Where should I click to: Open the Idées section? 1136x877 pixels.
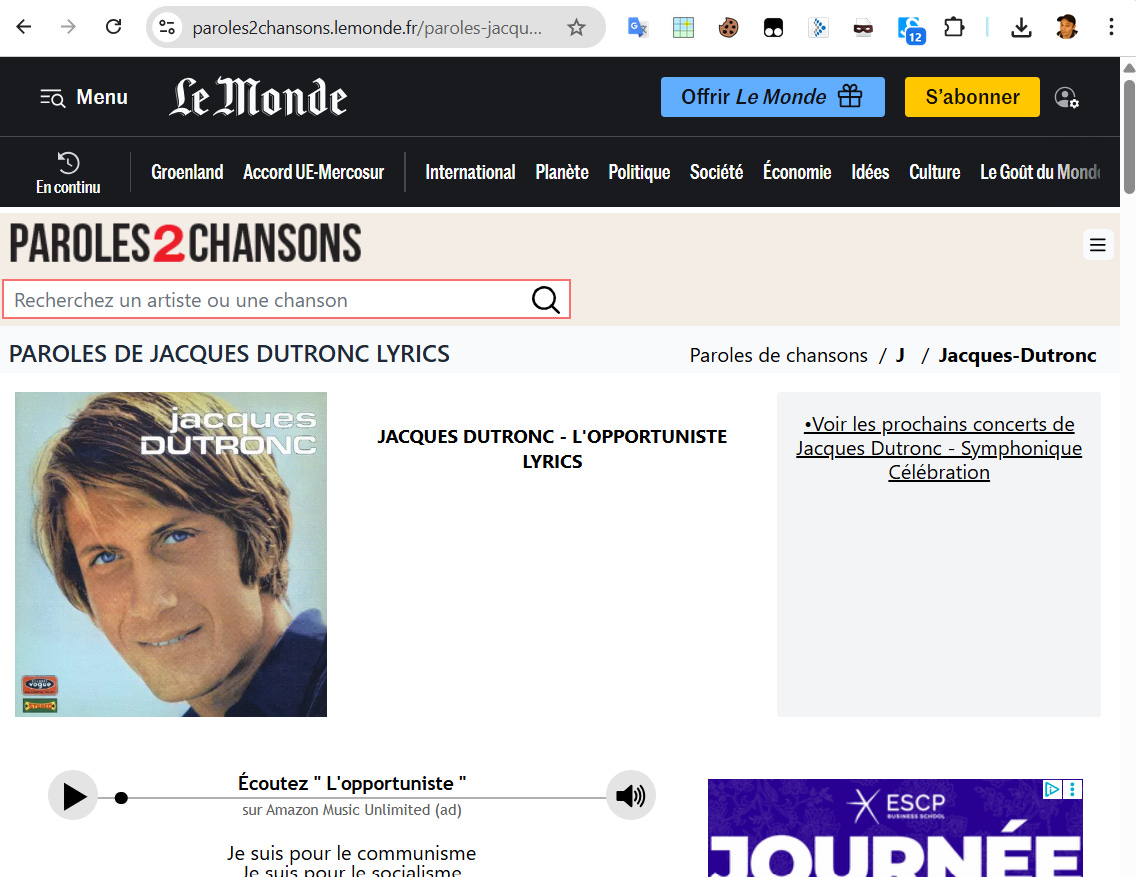click(x=870, y=172)
